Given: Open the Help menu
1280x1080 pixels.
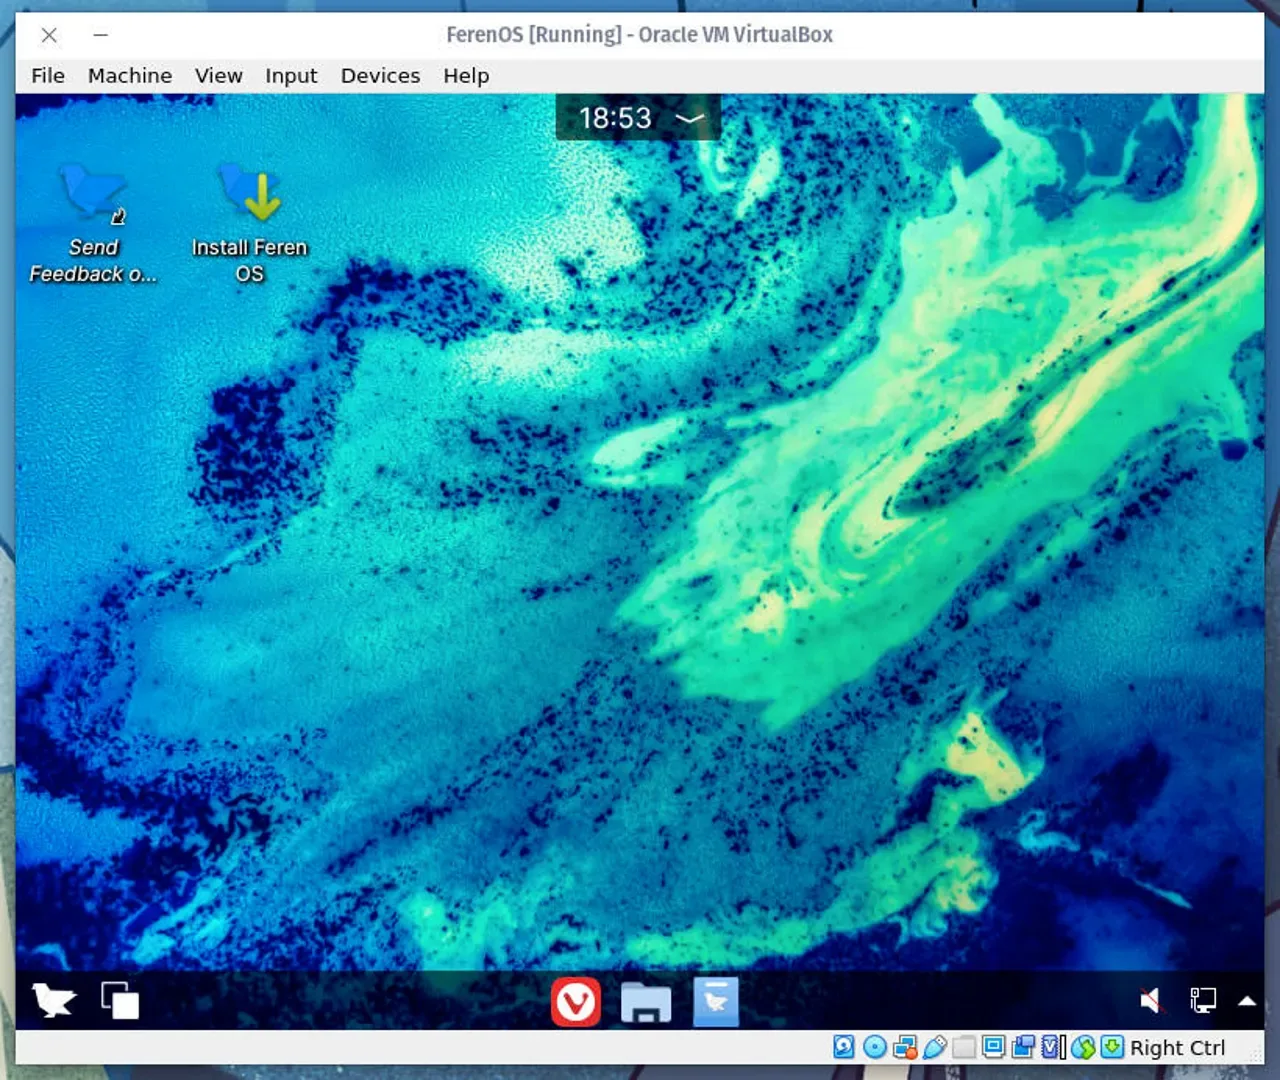Looking at the screenshot, I should point(466,76).
